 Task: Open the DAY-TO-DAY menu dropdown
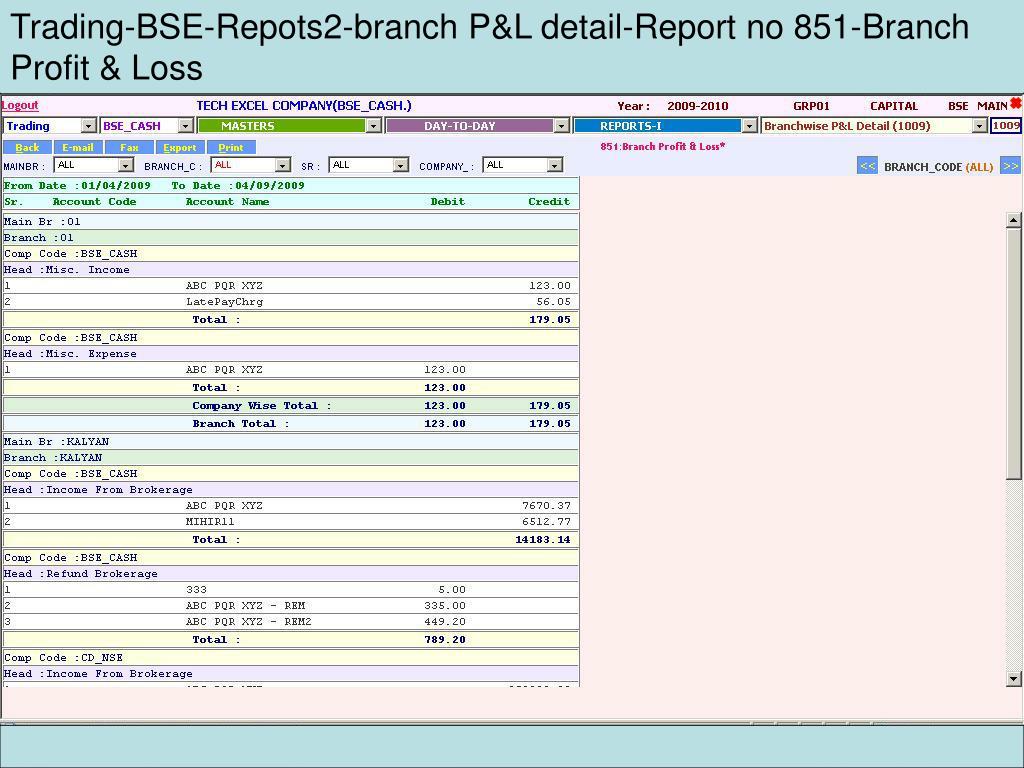pyautogui.click(x=562, y=126)
